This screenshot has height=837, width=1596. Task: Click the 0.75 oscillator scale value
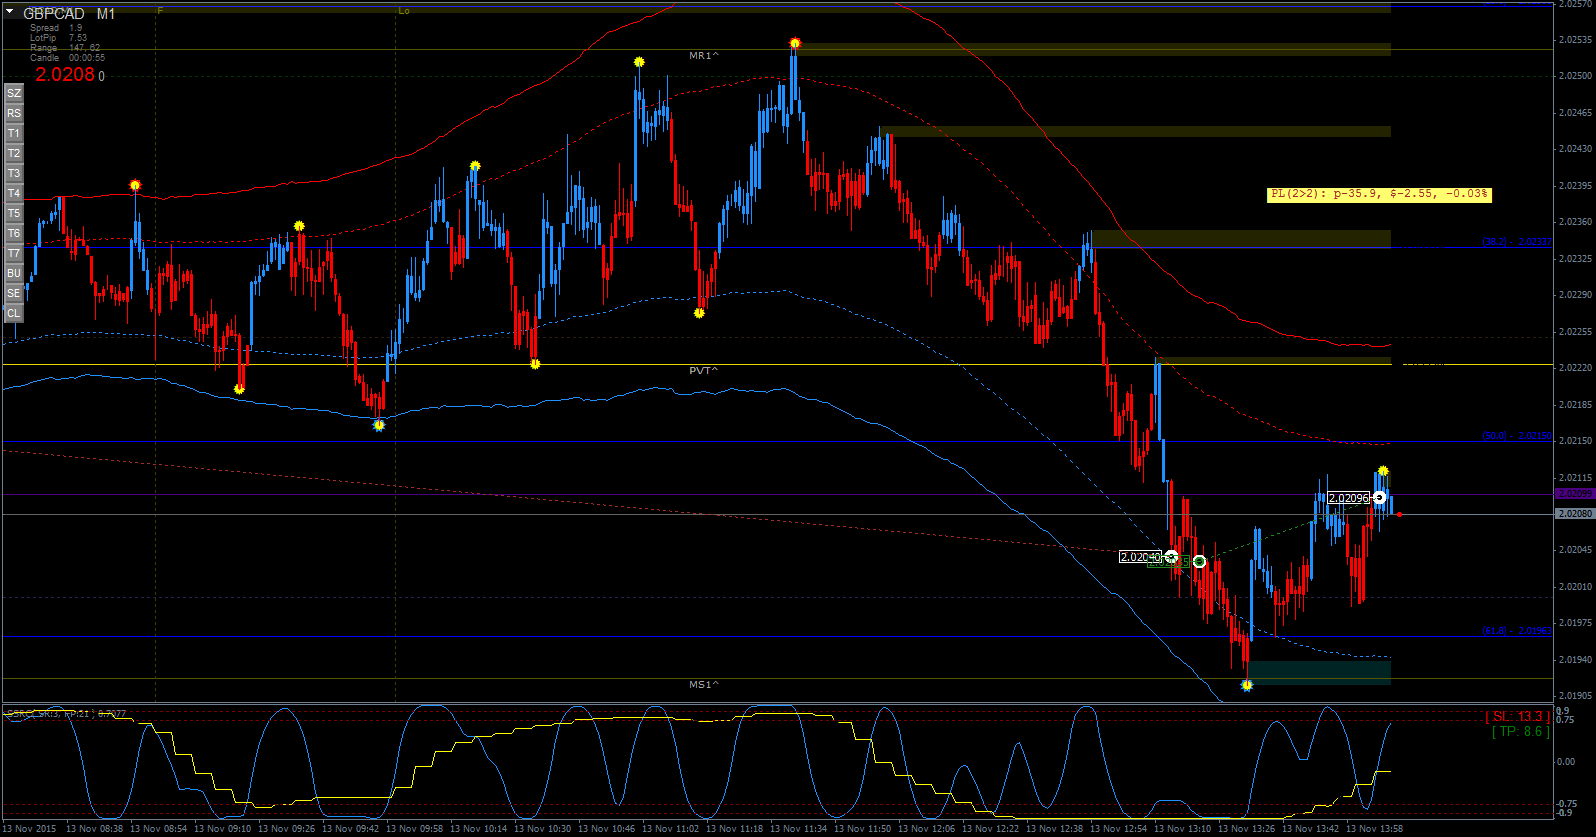click(1566, 720)
